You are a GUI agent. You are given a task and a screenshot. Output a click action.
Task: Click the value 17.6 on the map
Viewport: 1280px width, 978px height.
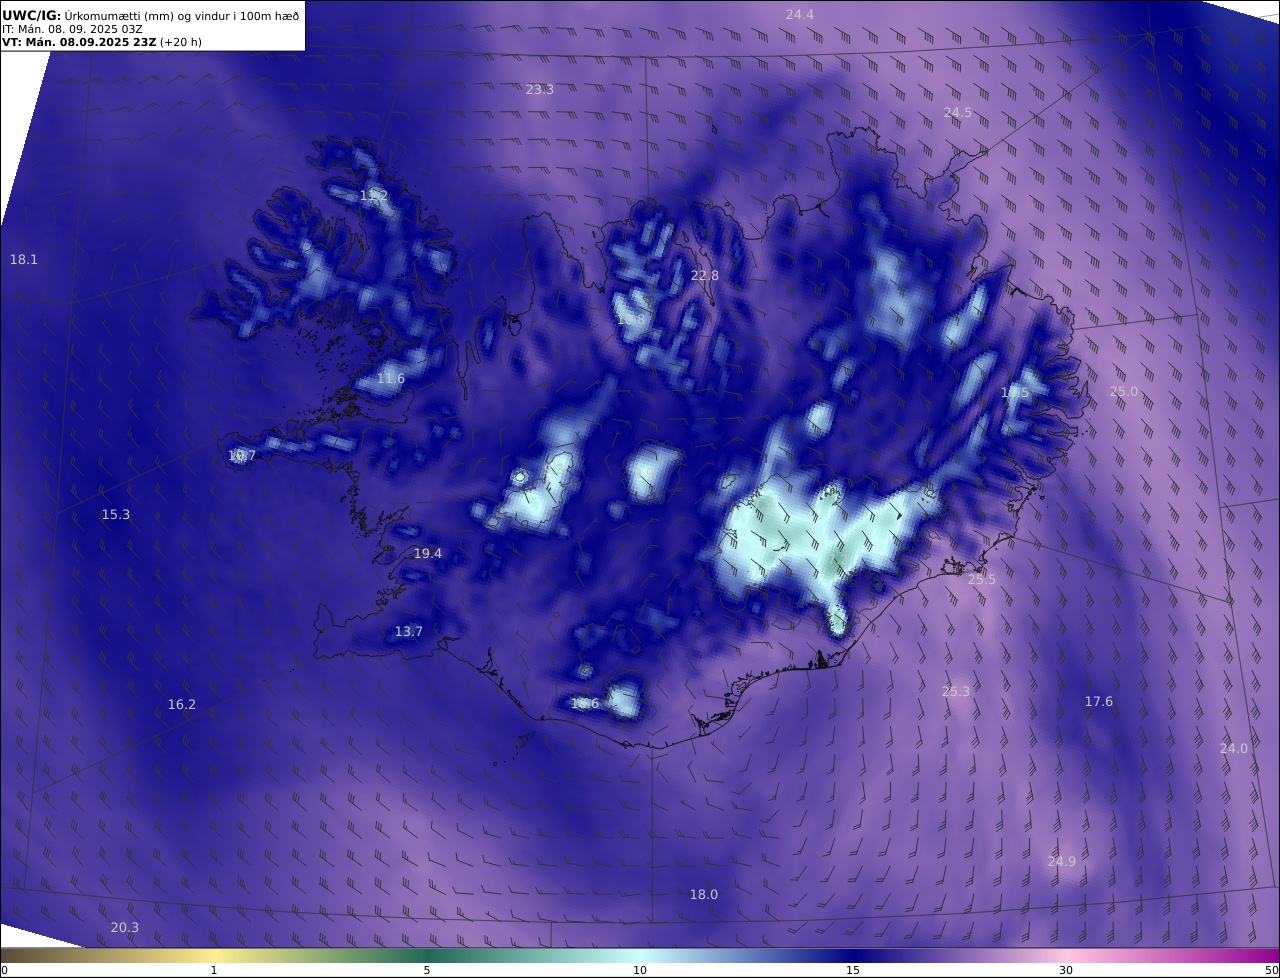click(x=1098, y=701)
